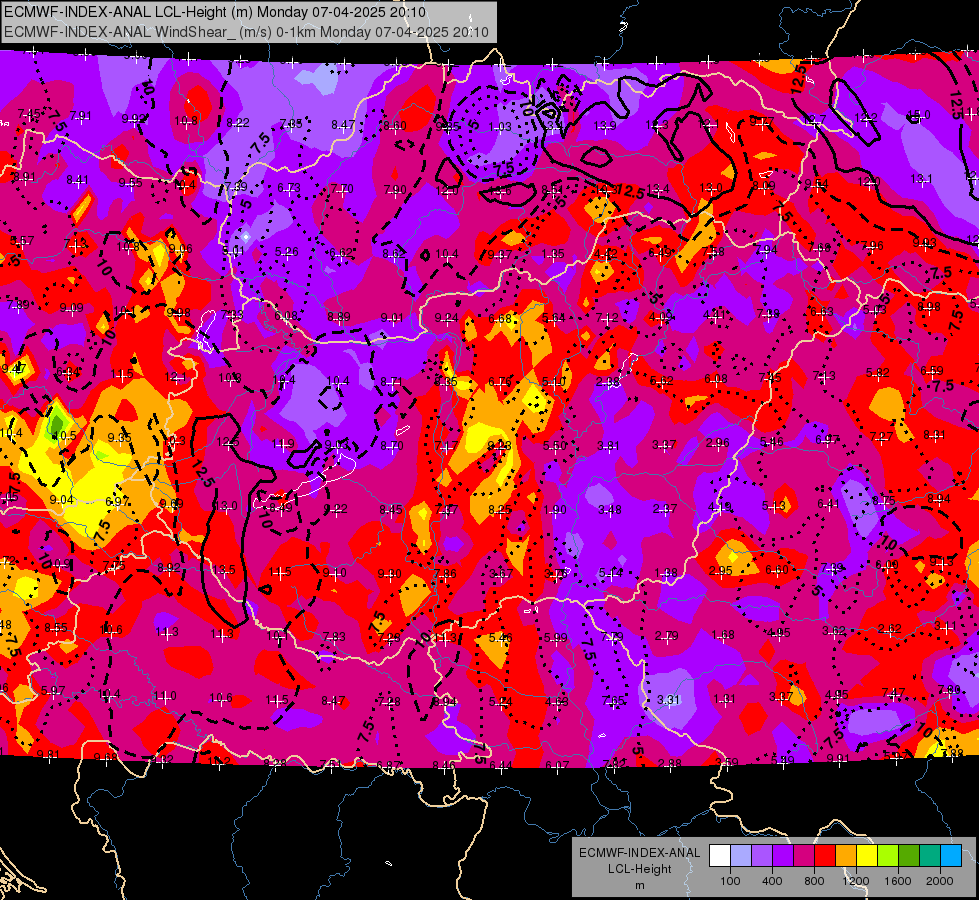Click the wind shear value 2.88
979x900 pixels.
click(669, 763)
